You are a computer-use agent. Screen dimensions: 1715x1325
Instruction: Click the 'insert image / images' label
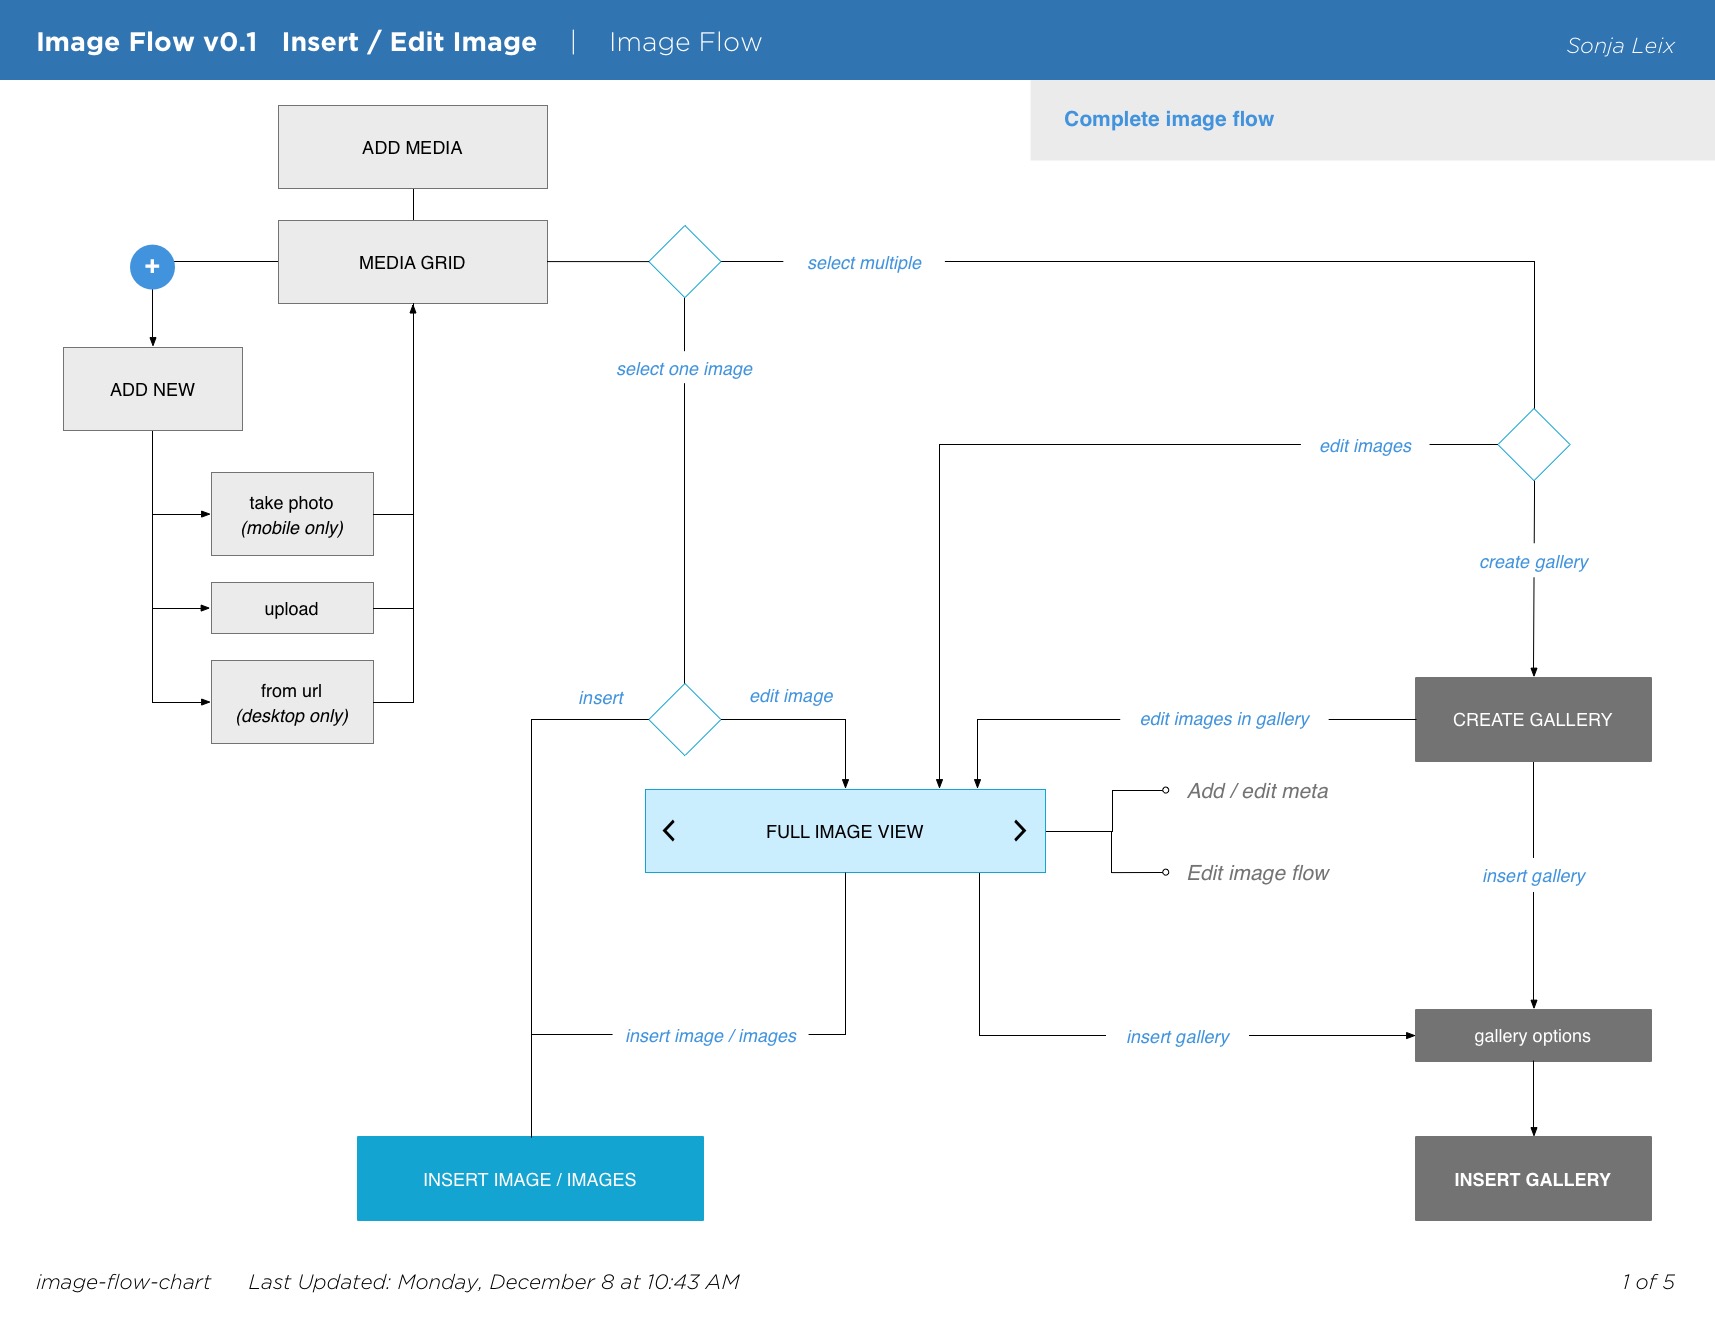coord(711,1036)
